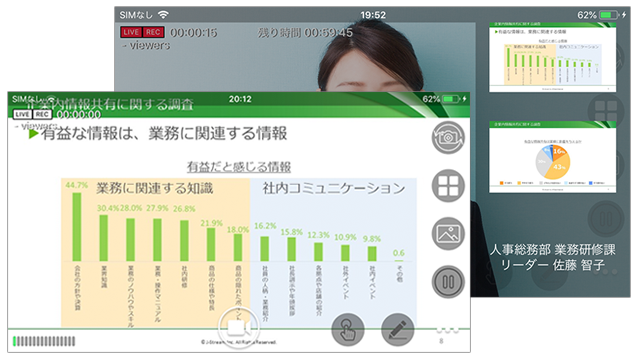Click SIMなし carrier text in back window
This screenshot has width=640, height=360.
point(136,15)
